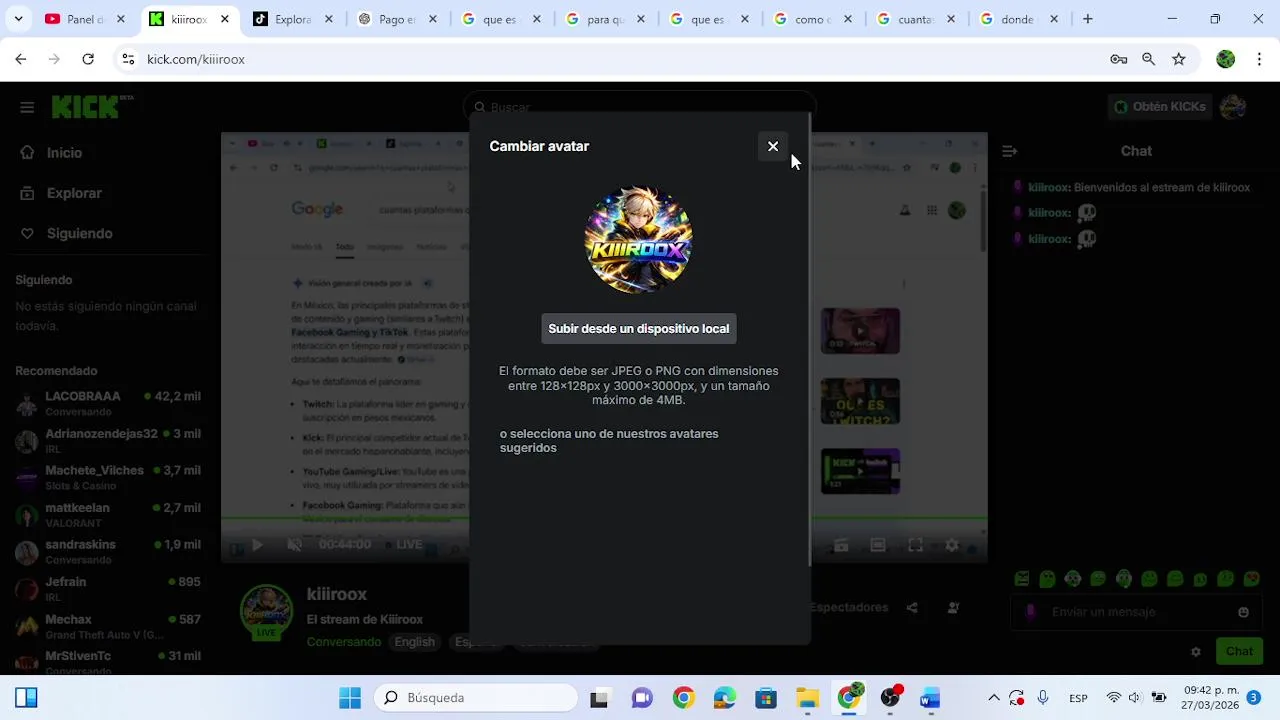
Task: Open the saved passwords key icon
Action: [x=1119, y=60]
